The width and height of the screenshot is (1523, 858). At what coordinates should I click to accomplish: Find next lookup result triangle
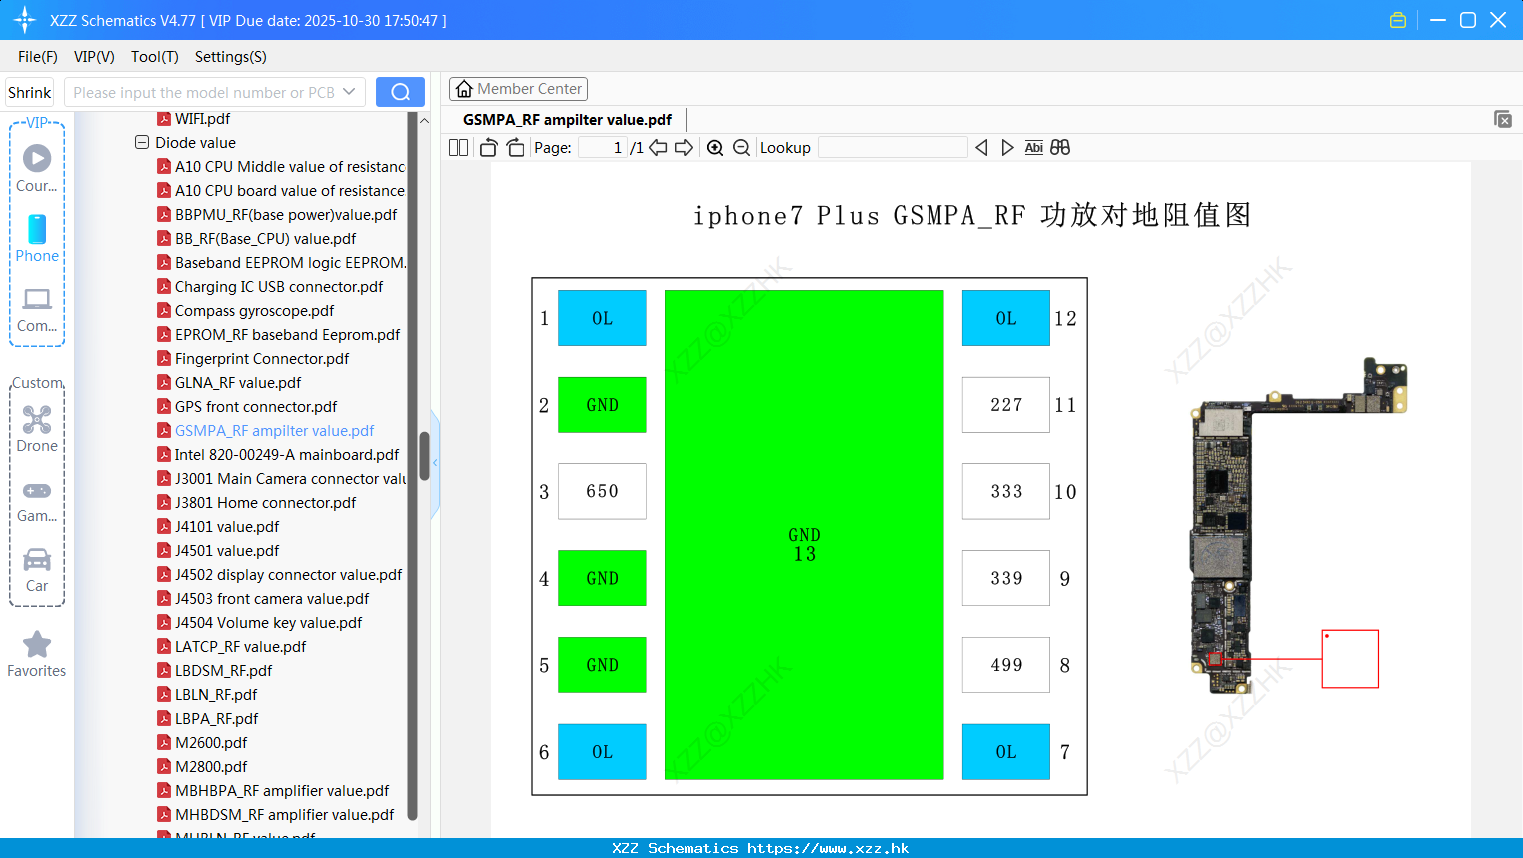[1007, 147]
